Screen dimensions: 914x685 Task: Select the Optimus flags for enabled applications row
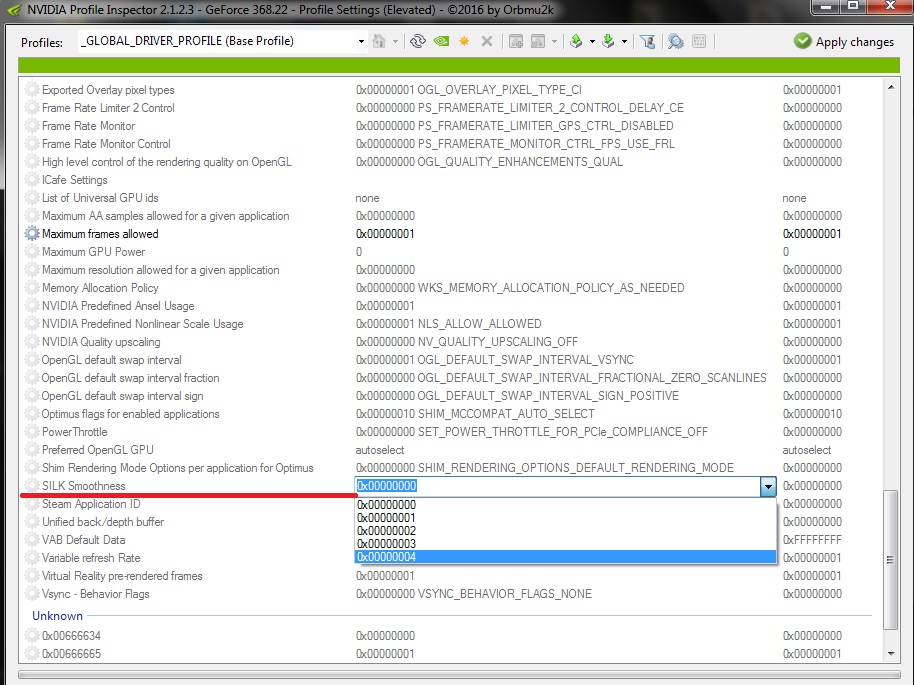[x=450, y=414]
